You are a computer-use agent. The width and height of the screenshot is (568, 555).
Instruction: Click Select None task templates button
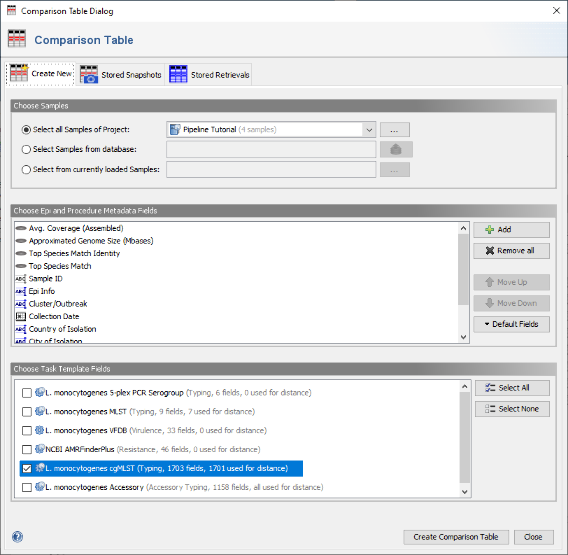click(512, 409)
